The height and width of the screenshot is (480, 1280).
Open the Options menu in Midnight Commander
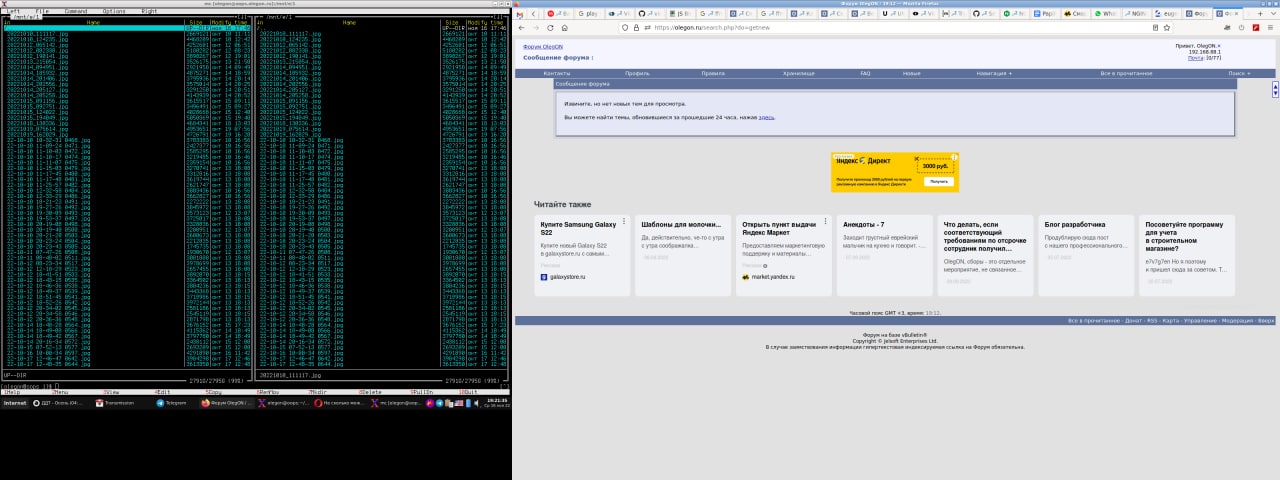pyautogui.click(x=113, y=11)
